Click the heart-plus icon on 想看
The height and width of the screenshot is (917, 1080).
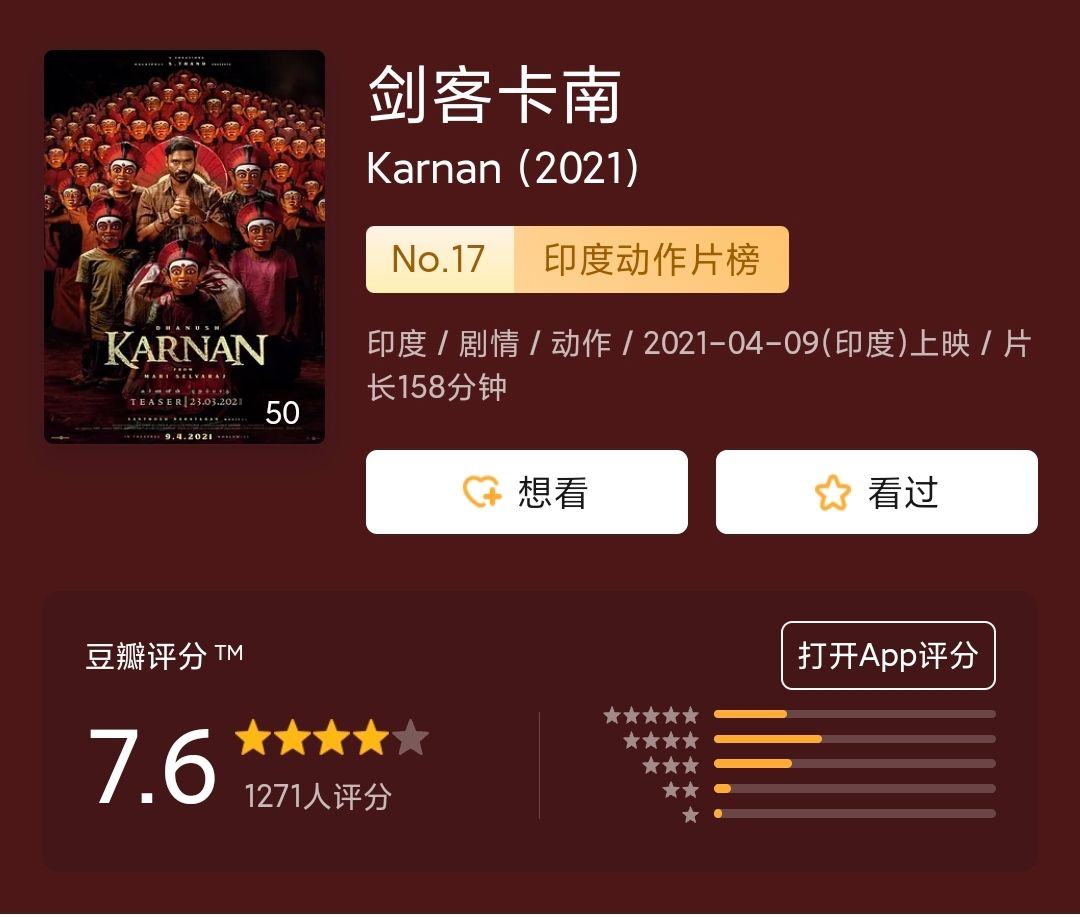click(481, 492)
